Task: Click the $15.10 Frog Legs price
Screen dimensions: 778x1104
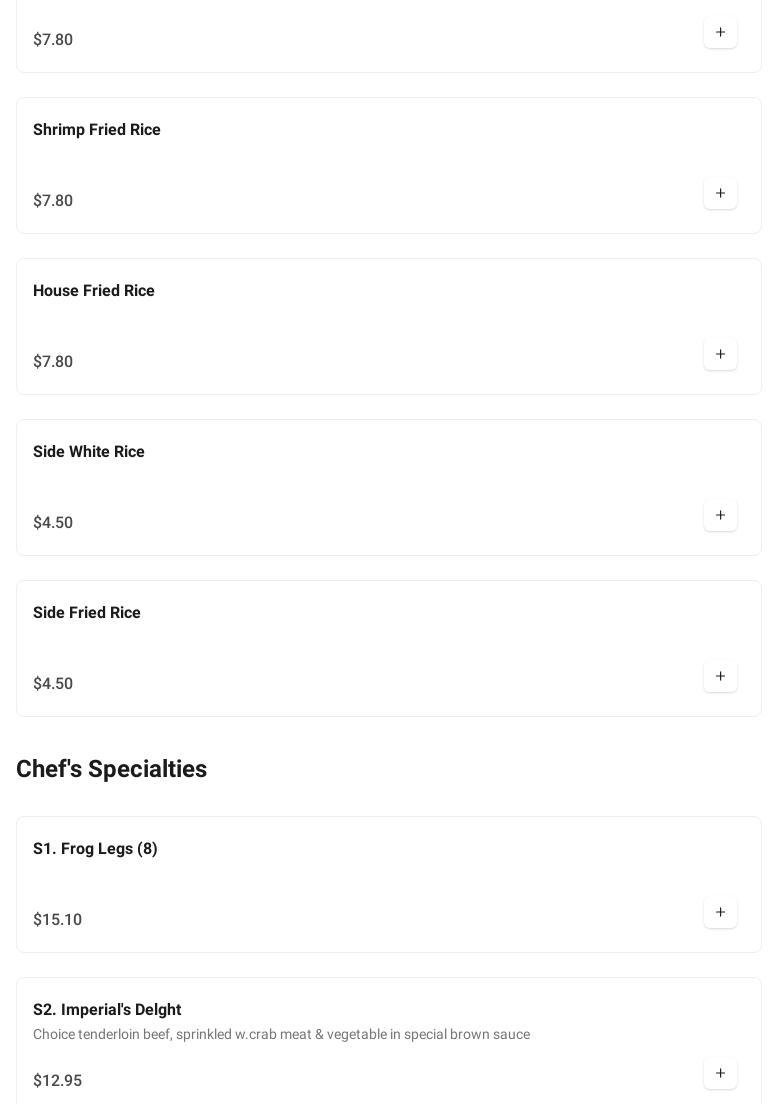Action: (58, 920)
